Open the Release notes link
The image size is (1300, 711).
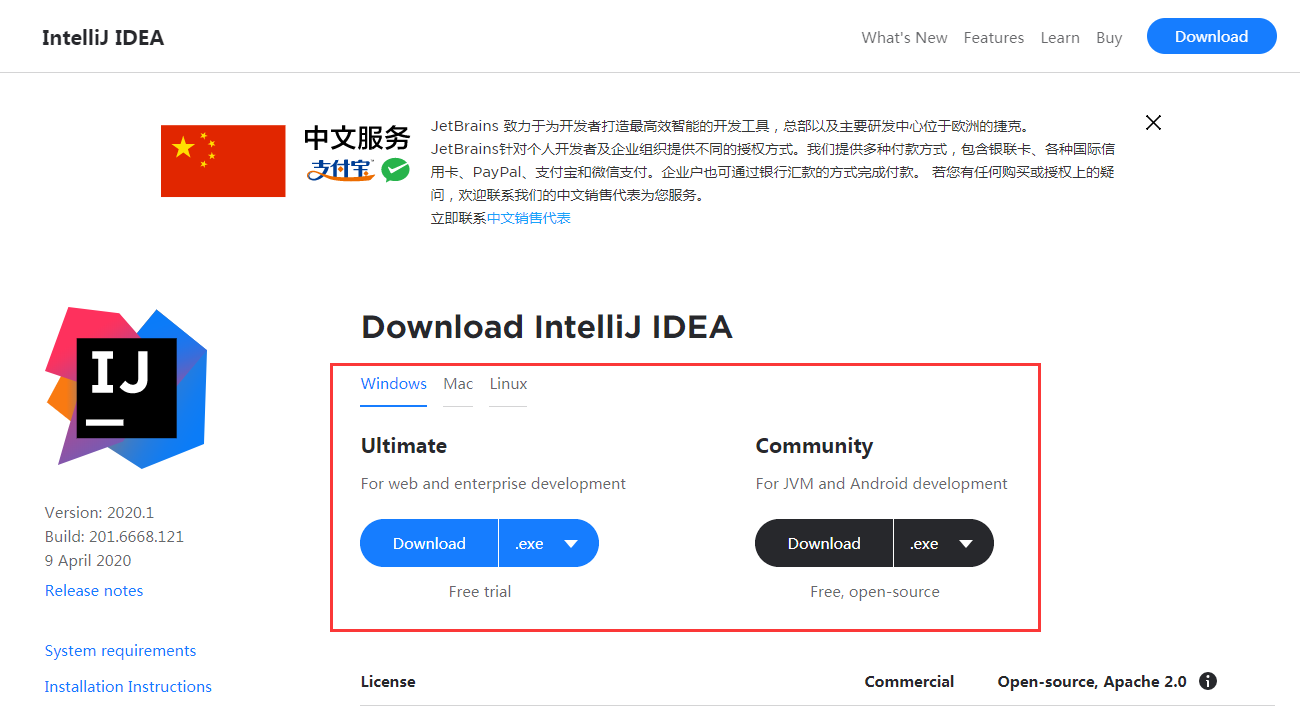(x=94, y=591)
